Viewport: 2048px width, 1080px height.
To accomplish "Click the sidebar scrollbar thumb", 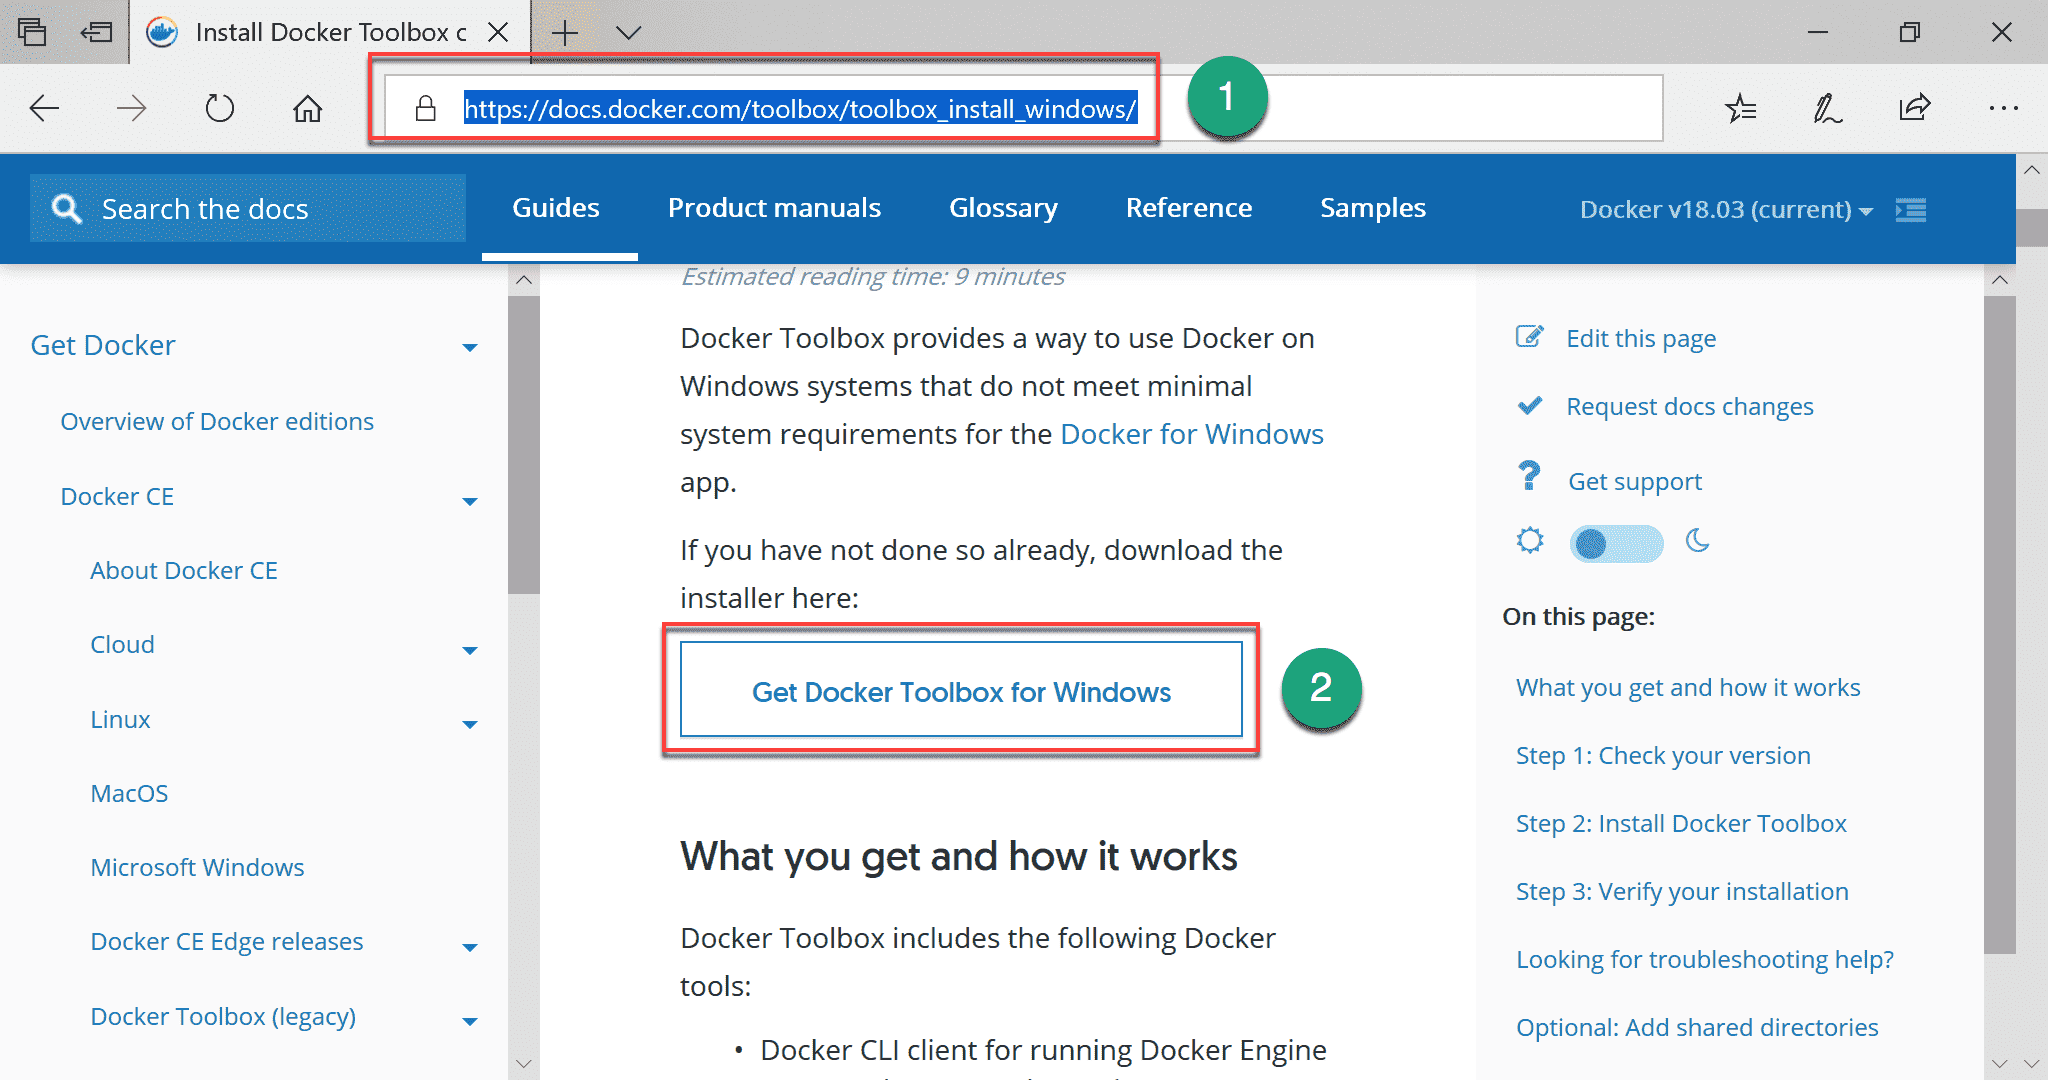I will (523, 445).
